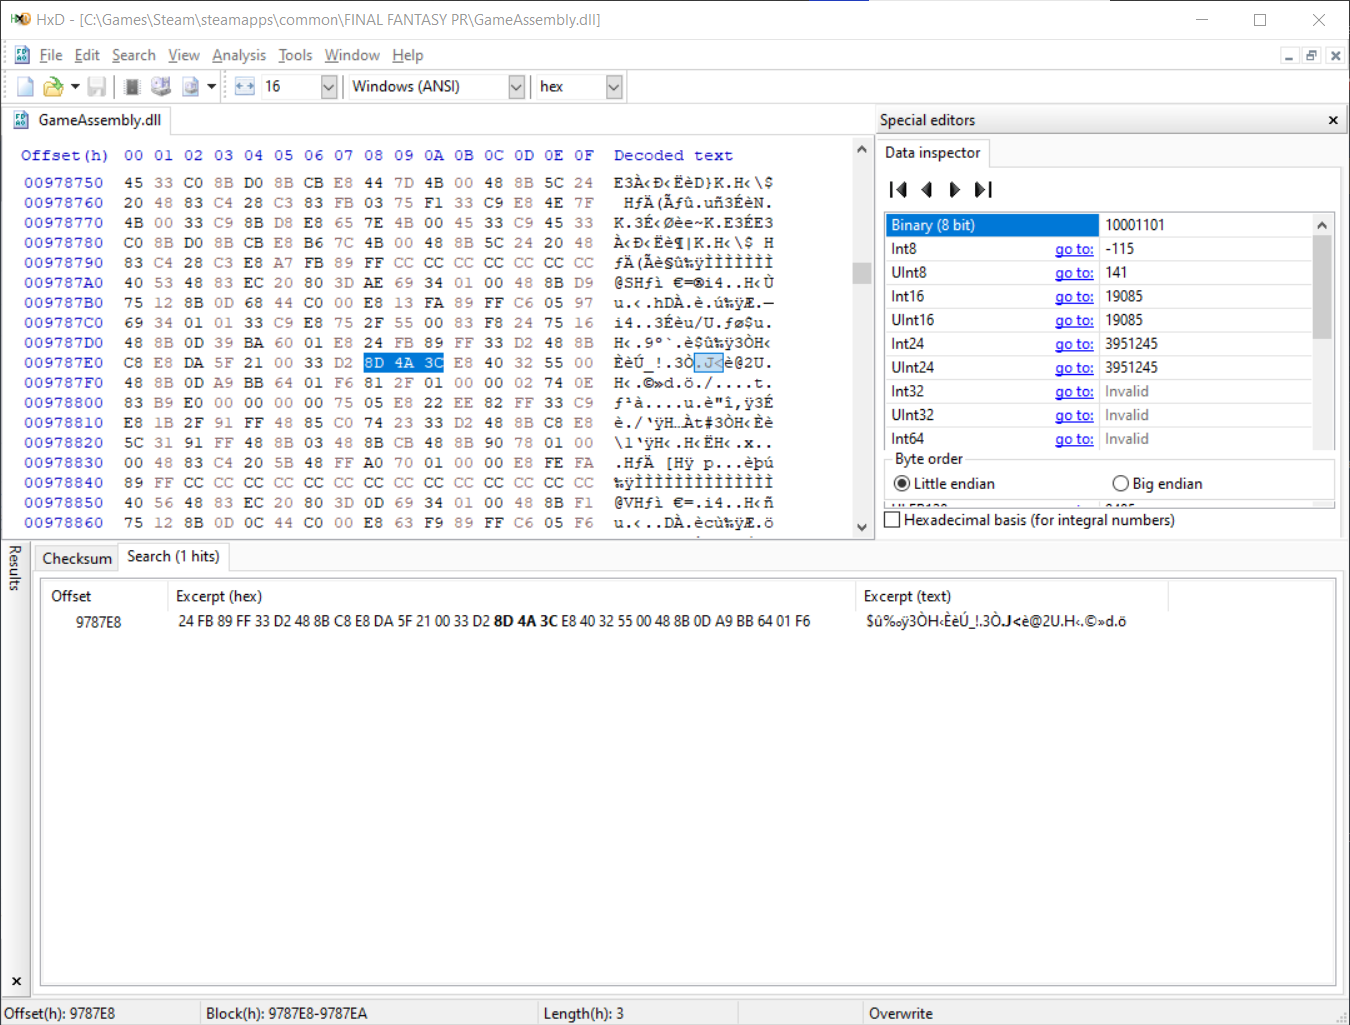1350x1025 pixels.
Task: Switch to the Checksum results tab
Action: pos(77,559)
